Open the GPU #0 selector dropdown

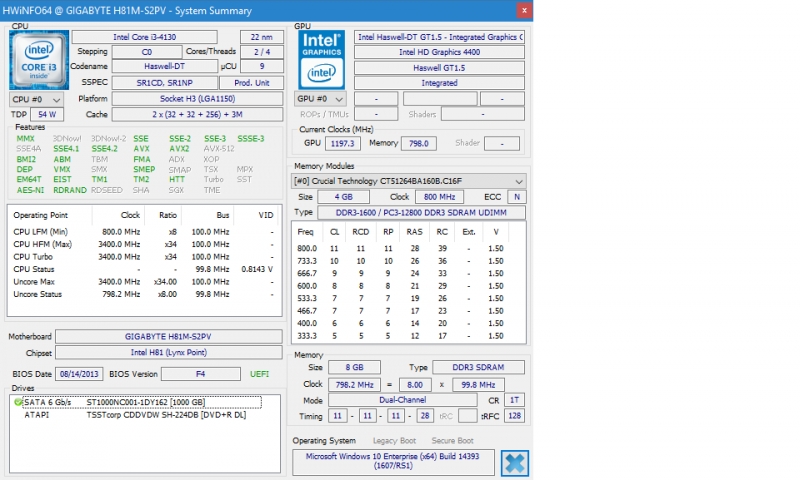point(321,99)
